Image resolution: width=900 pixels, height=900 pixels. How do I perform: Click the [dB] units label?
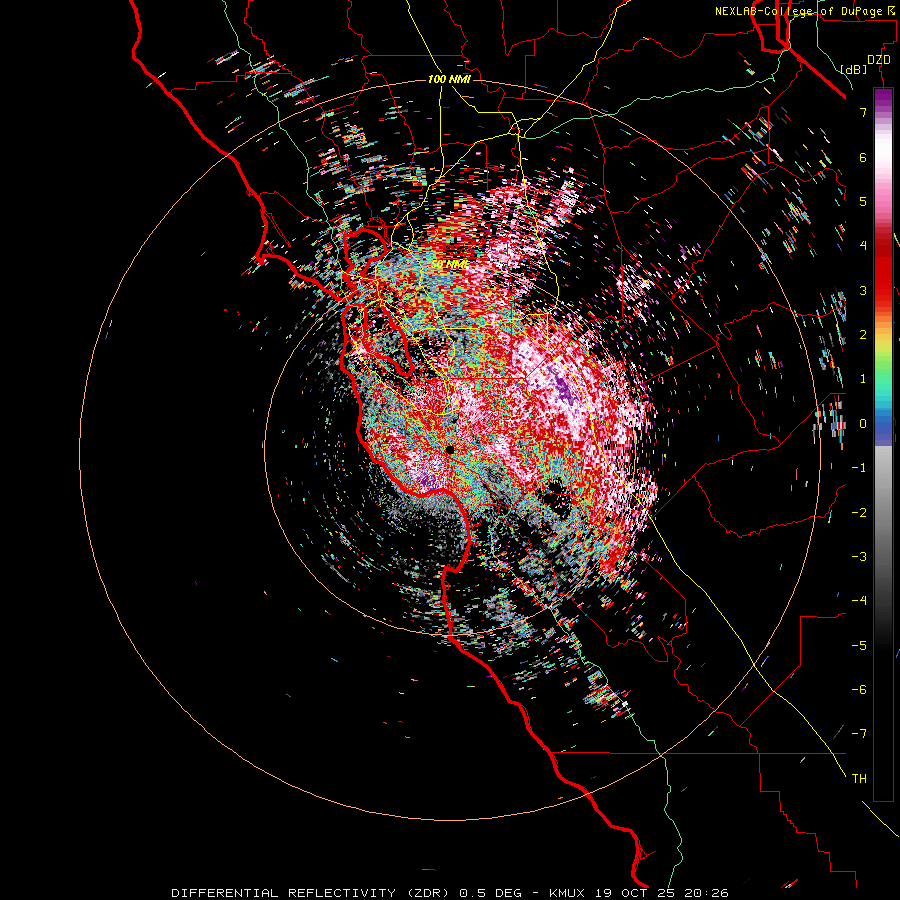pyautogui.click(x=853, y=69)
